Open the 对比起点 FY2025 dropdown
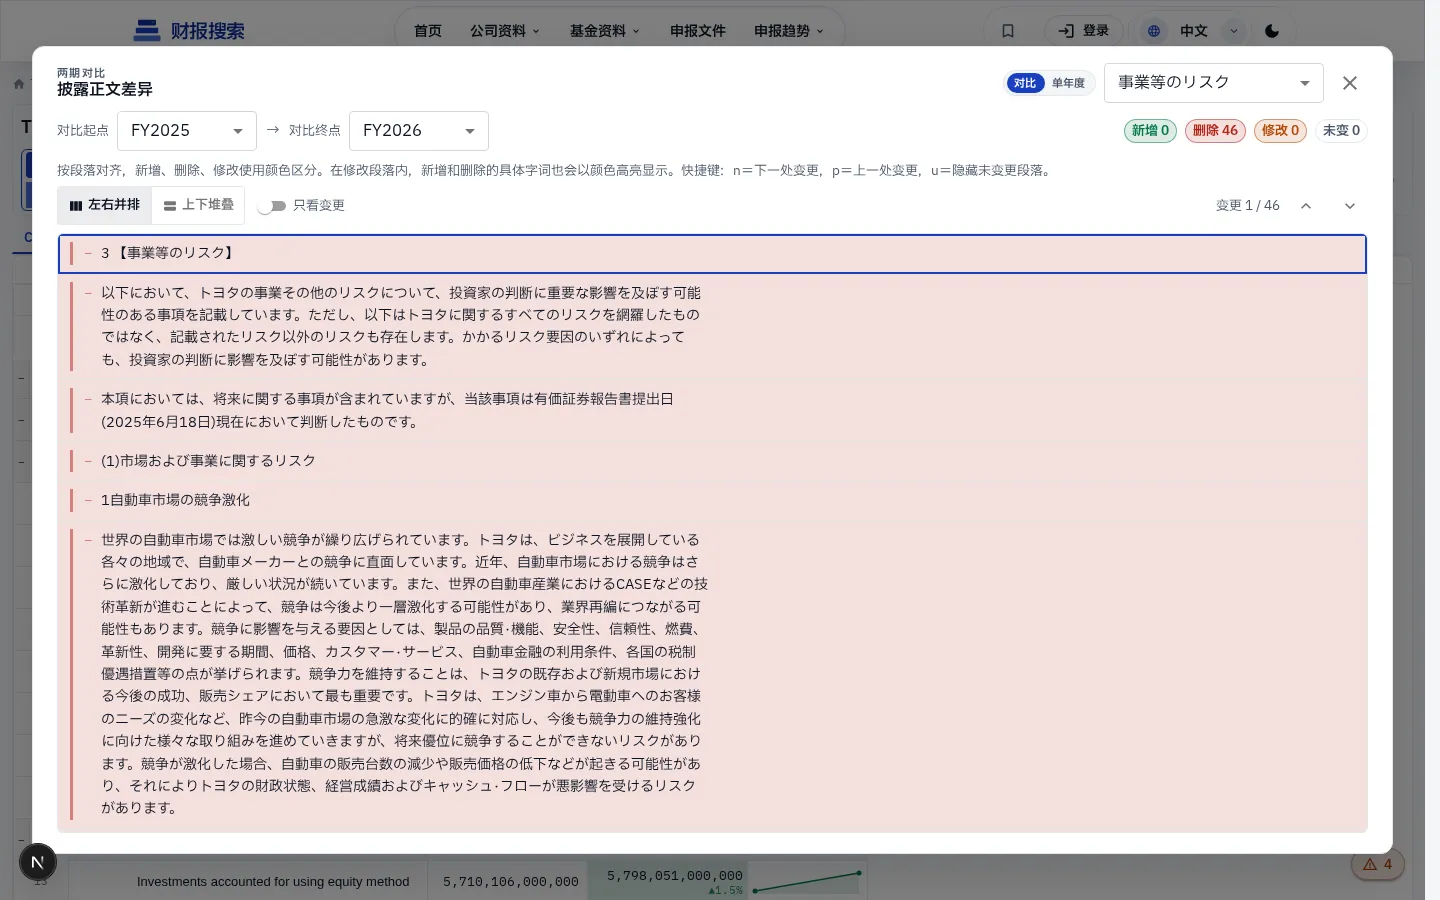1440x900 pixels. (x=187, y=131)
